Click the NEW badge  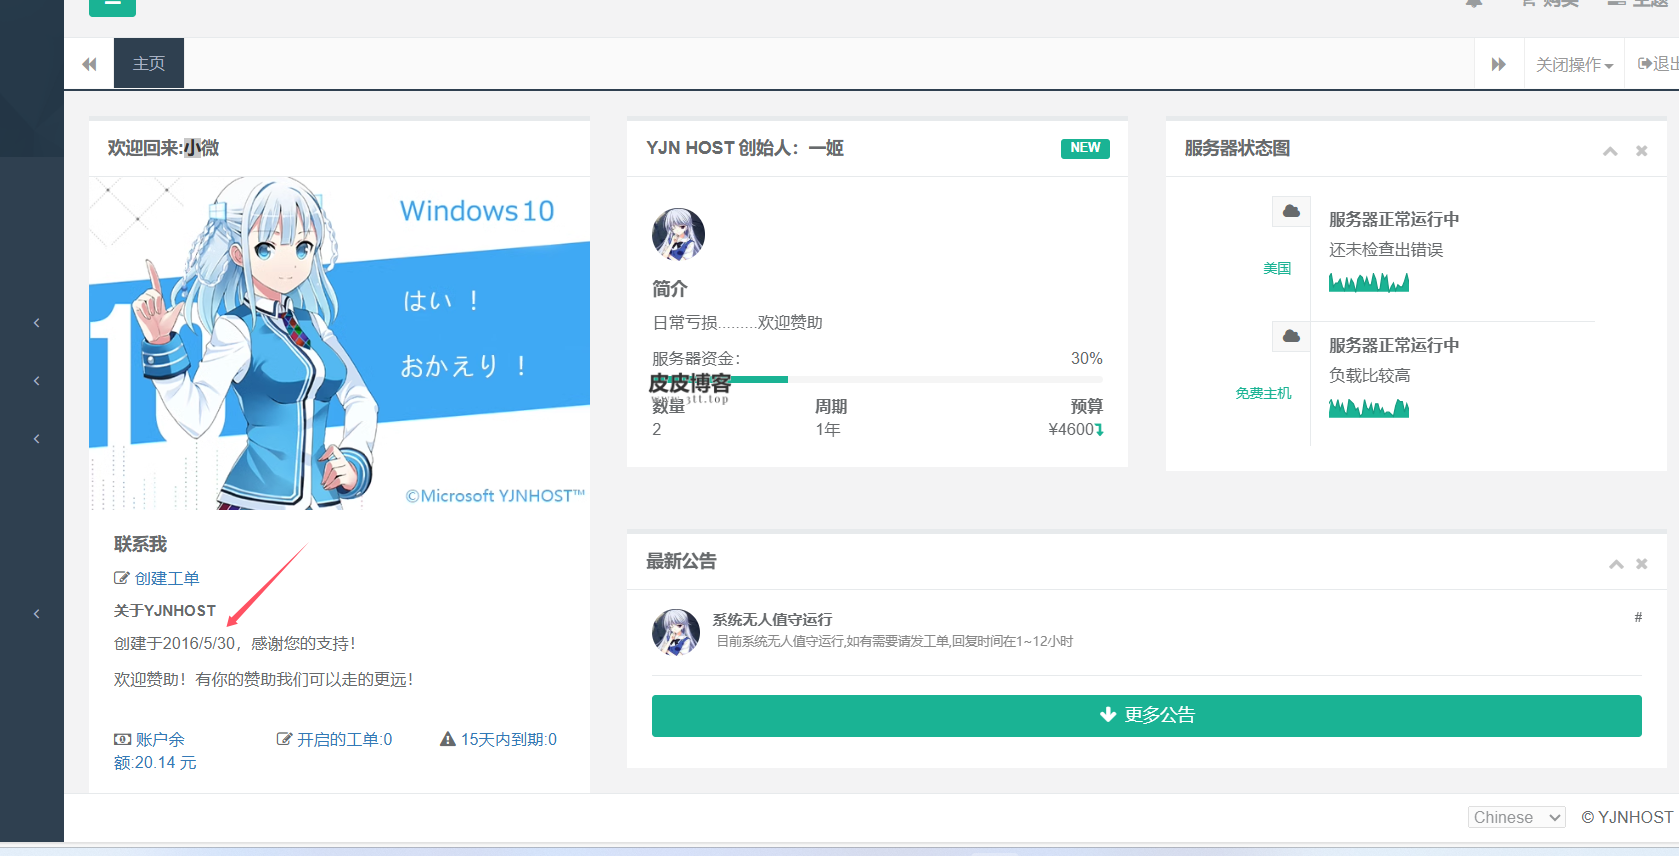click(1085, 148)
